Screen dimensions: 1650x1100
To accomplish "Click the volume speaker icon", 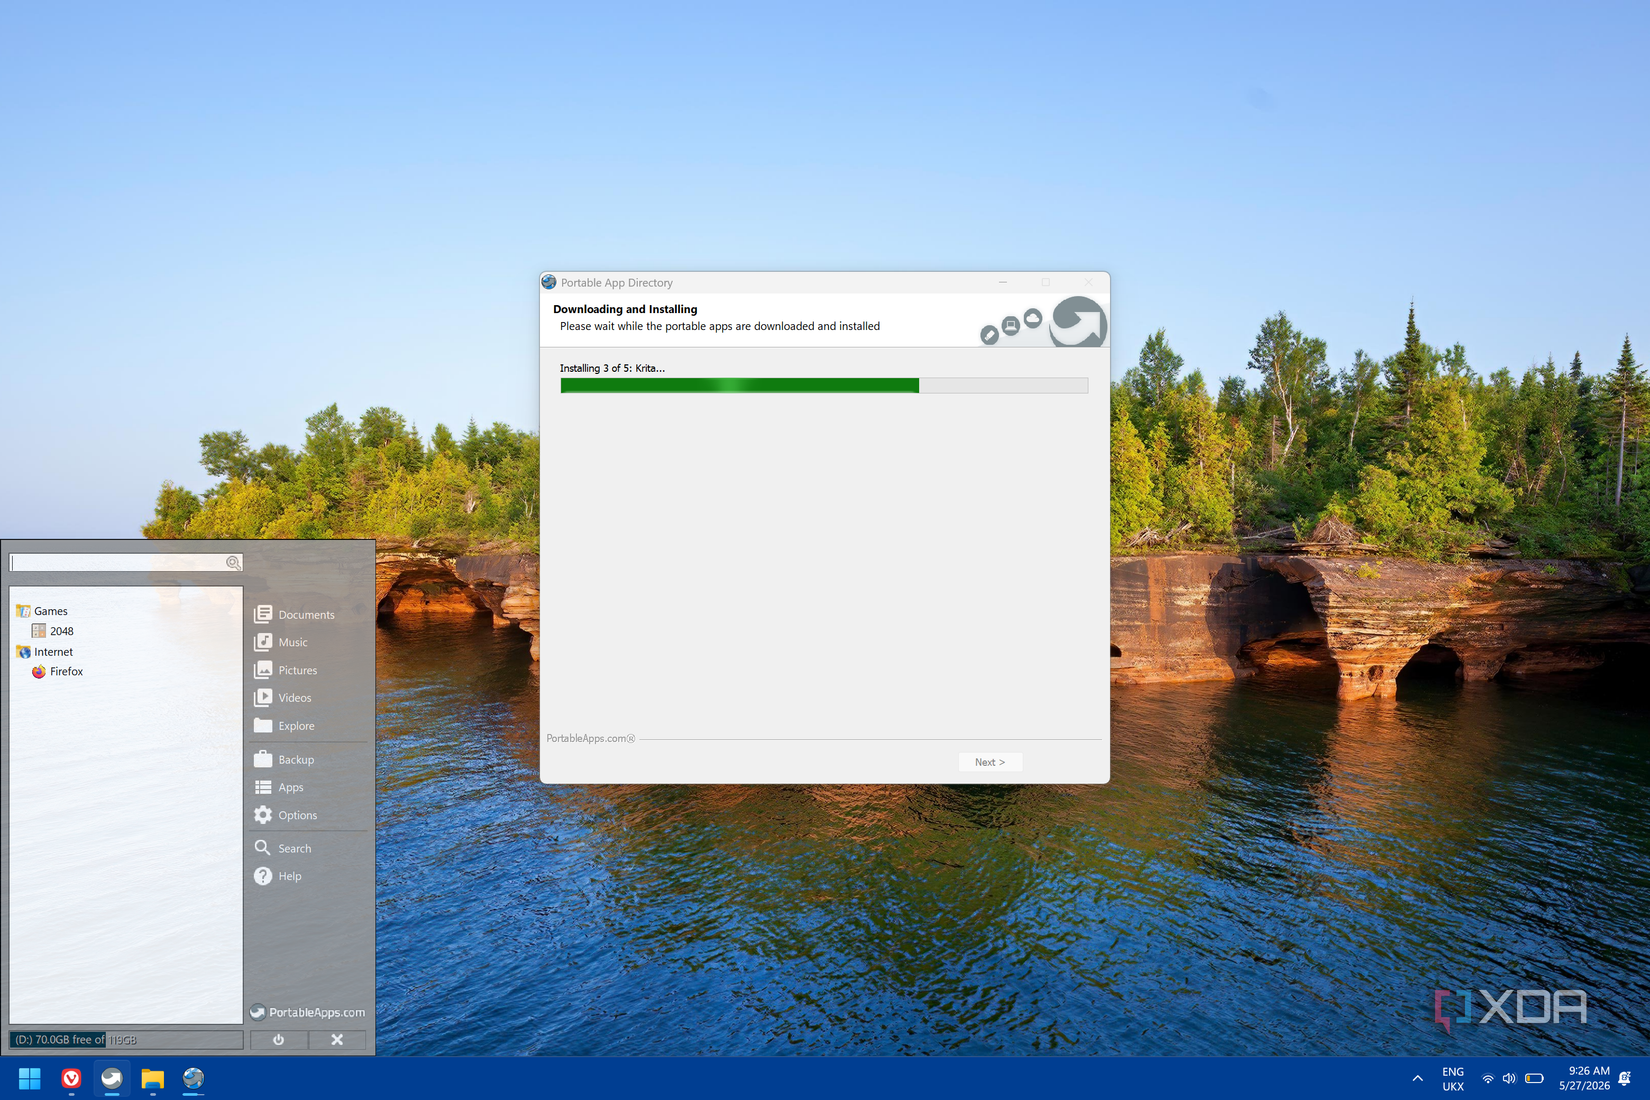I will 1509,1079.
